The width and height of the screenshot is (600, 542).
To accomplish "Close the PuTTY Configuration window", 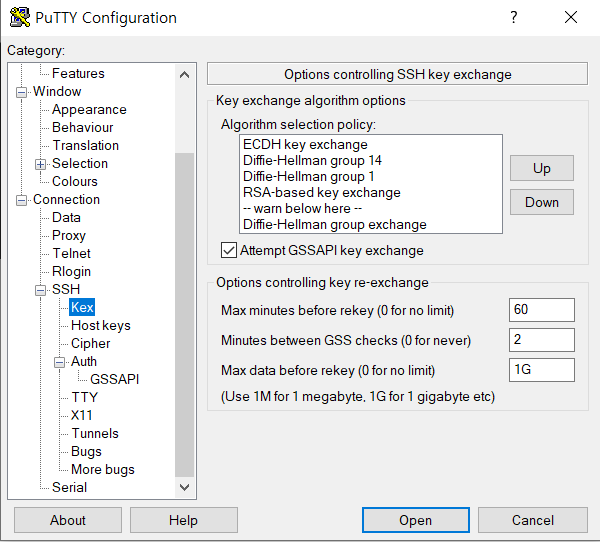I will pyautogui.click(x=571, y=17).
